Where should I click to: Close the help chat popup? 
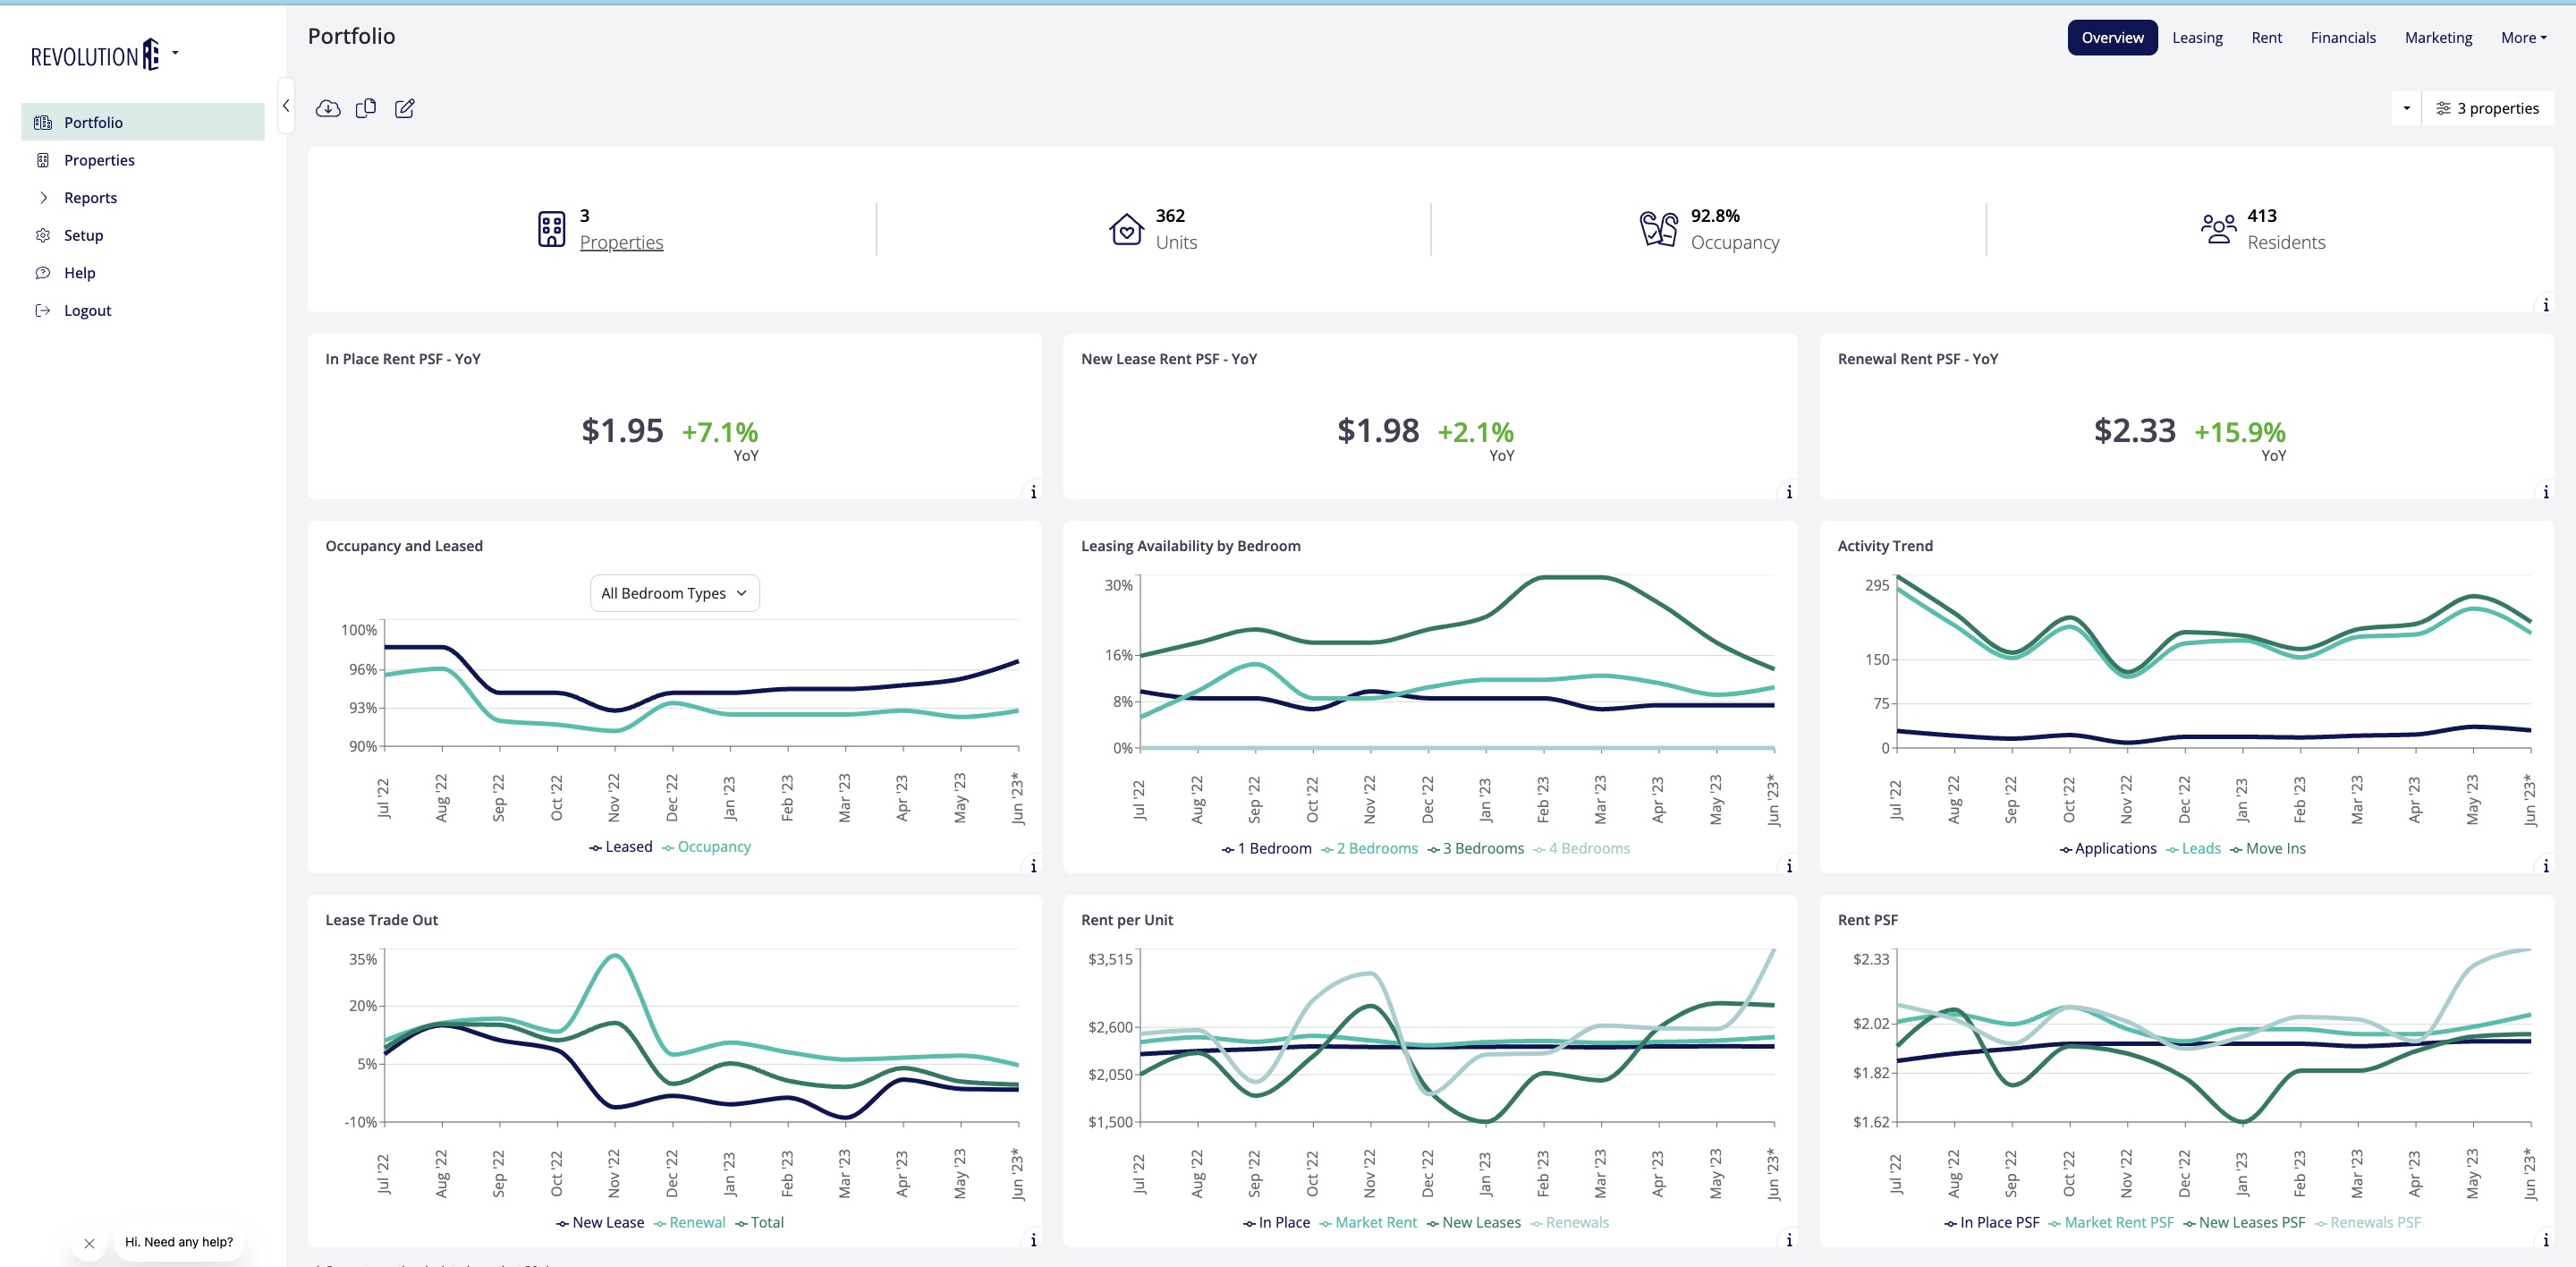click(89, 1243)
